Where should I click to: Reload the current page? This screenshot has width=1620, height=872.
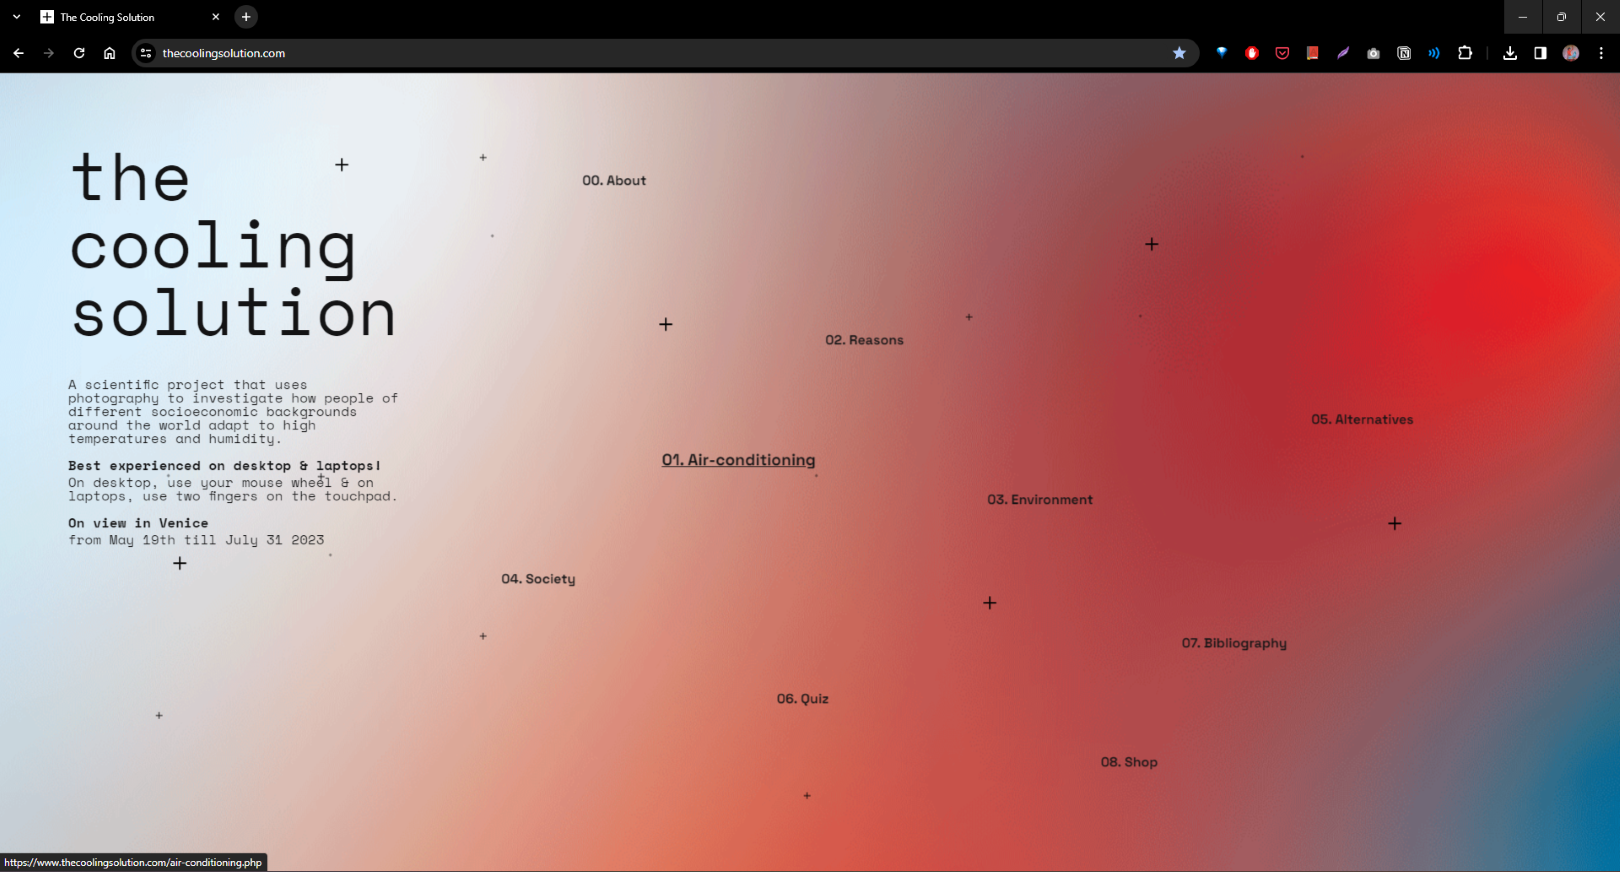tap(79, 53)
